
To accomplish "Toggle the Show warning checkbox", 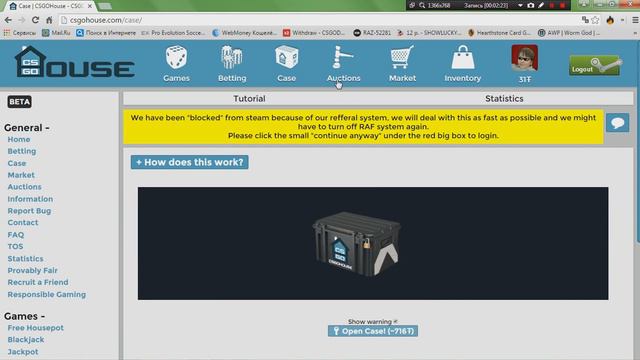I will [x=395, y=322].
